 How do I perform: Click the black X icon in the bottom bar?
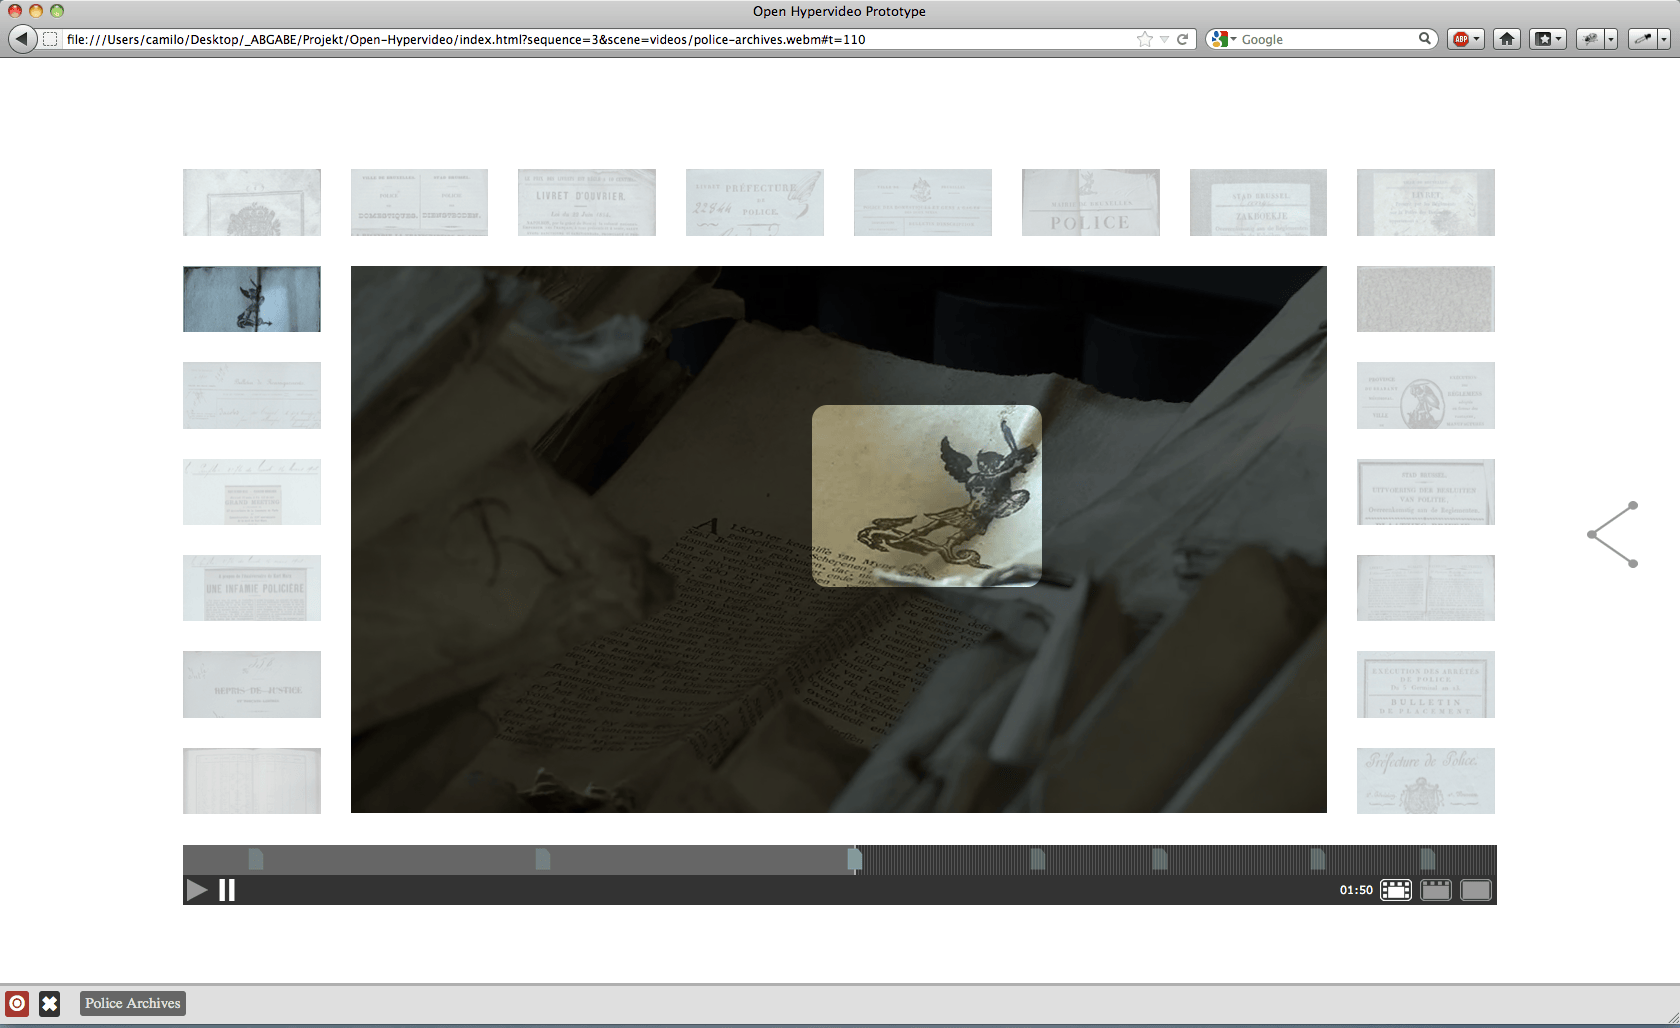[x=49, y=1003]
